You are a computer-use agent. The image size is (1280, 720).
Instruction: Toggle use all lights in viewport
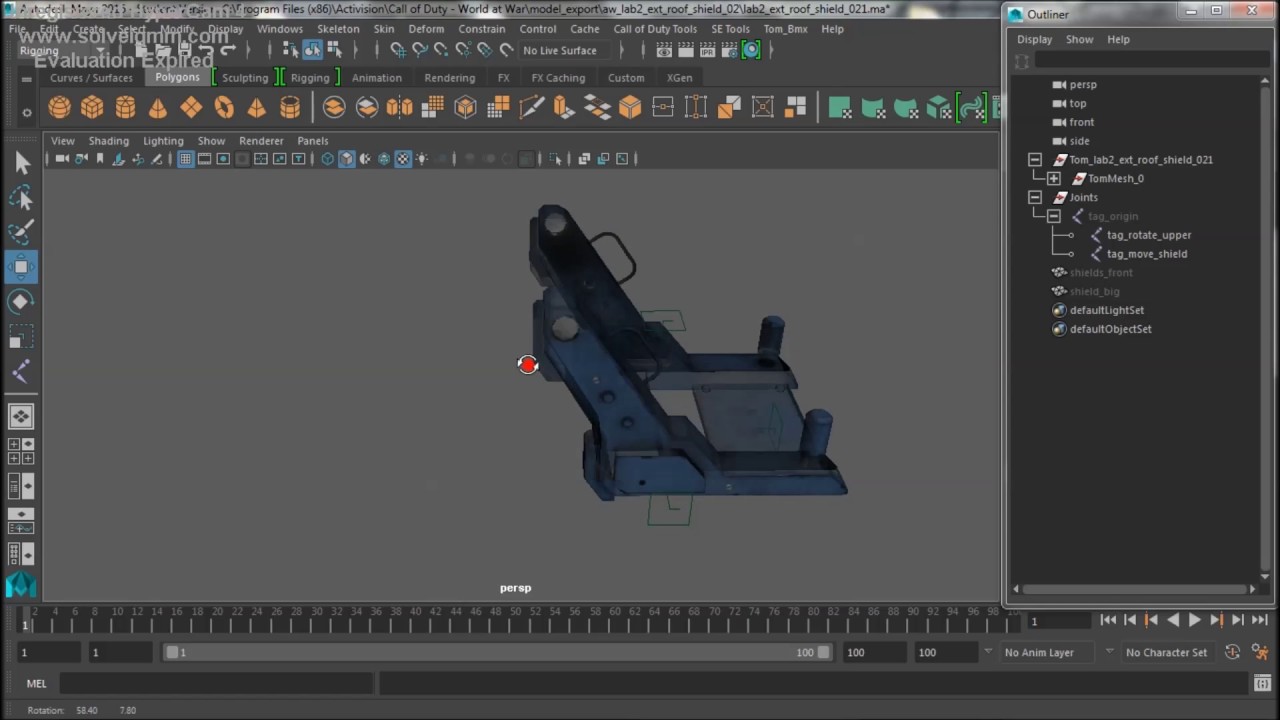422,159
